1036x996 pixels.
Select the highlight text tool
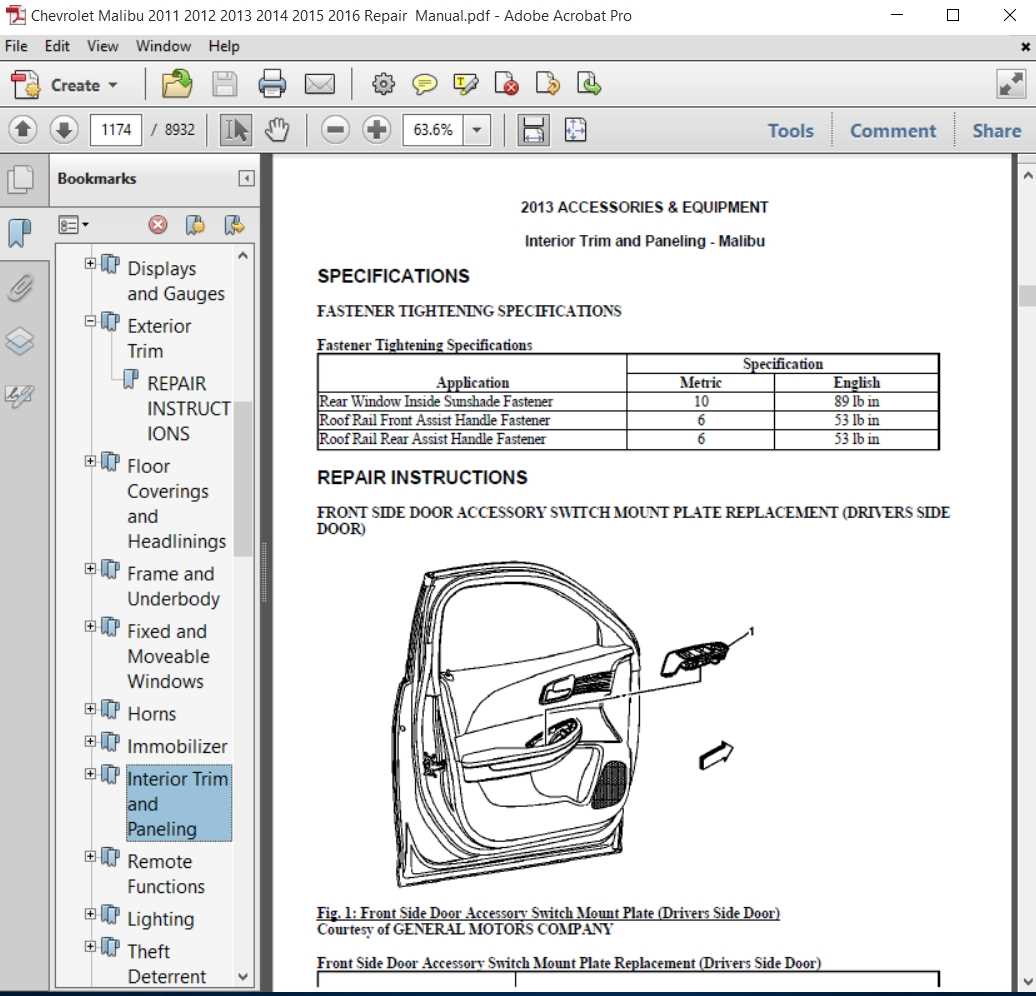pyautogui.click(x=466, y=84)
